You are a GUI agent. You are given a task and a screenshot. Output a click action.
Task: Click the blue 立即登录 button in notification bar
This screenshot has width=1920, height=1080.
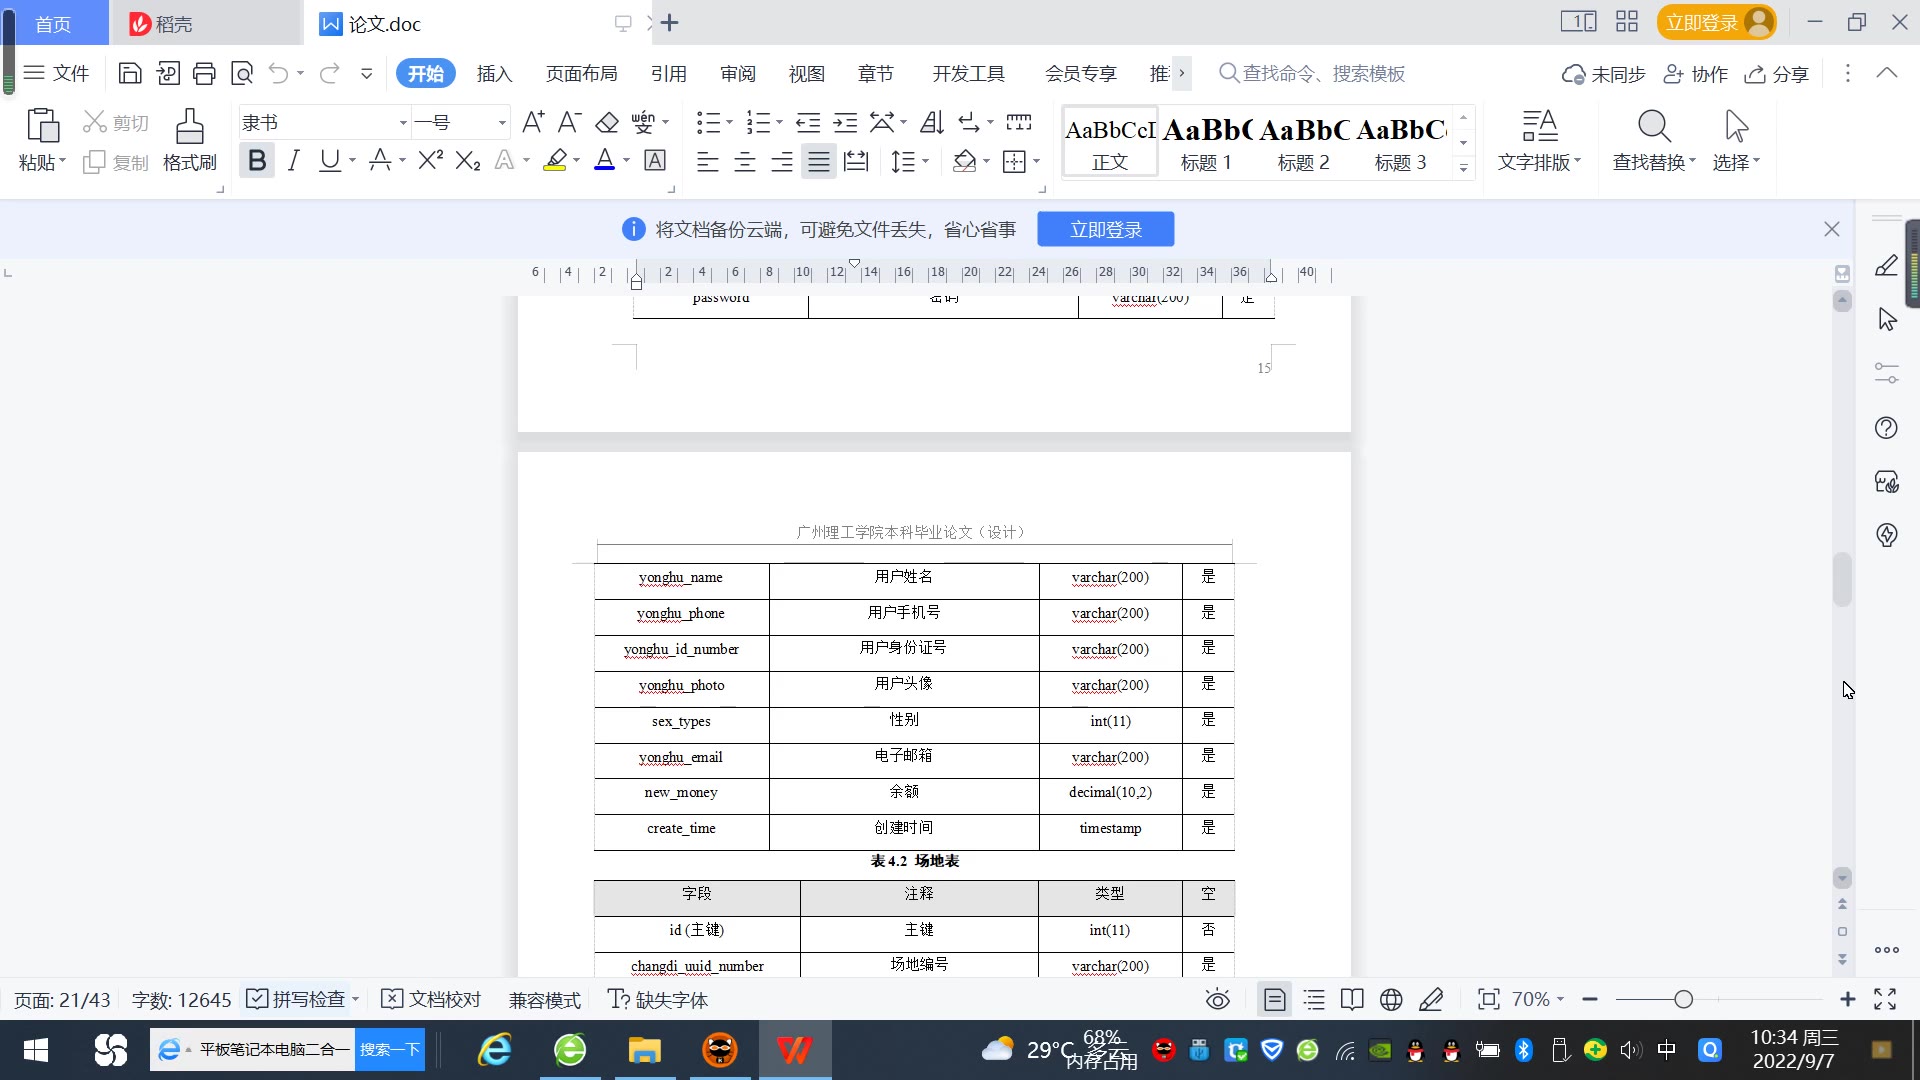[x=1105, y=229]
